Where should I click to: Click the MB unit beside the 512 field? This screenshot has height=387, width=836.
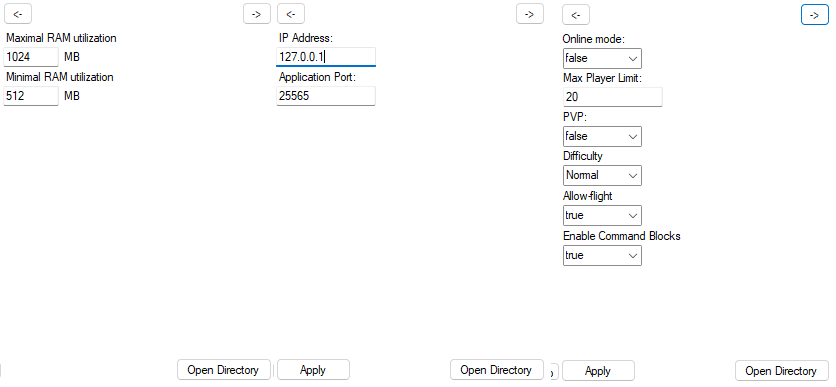72,96
